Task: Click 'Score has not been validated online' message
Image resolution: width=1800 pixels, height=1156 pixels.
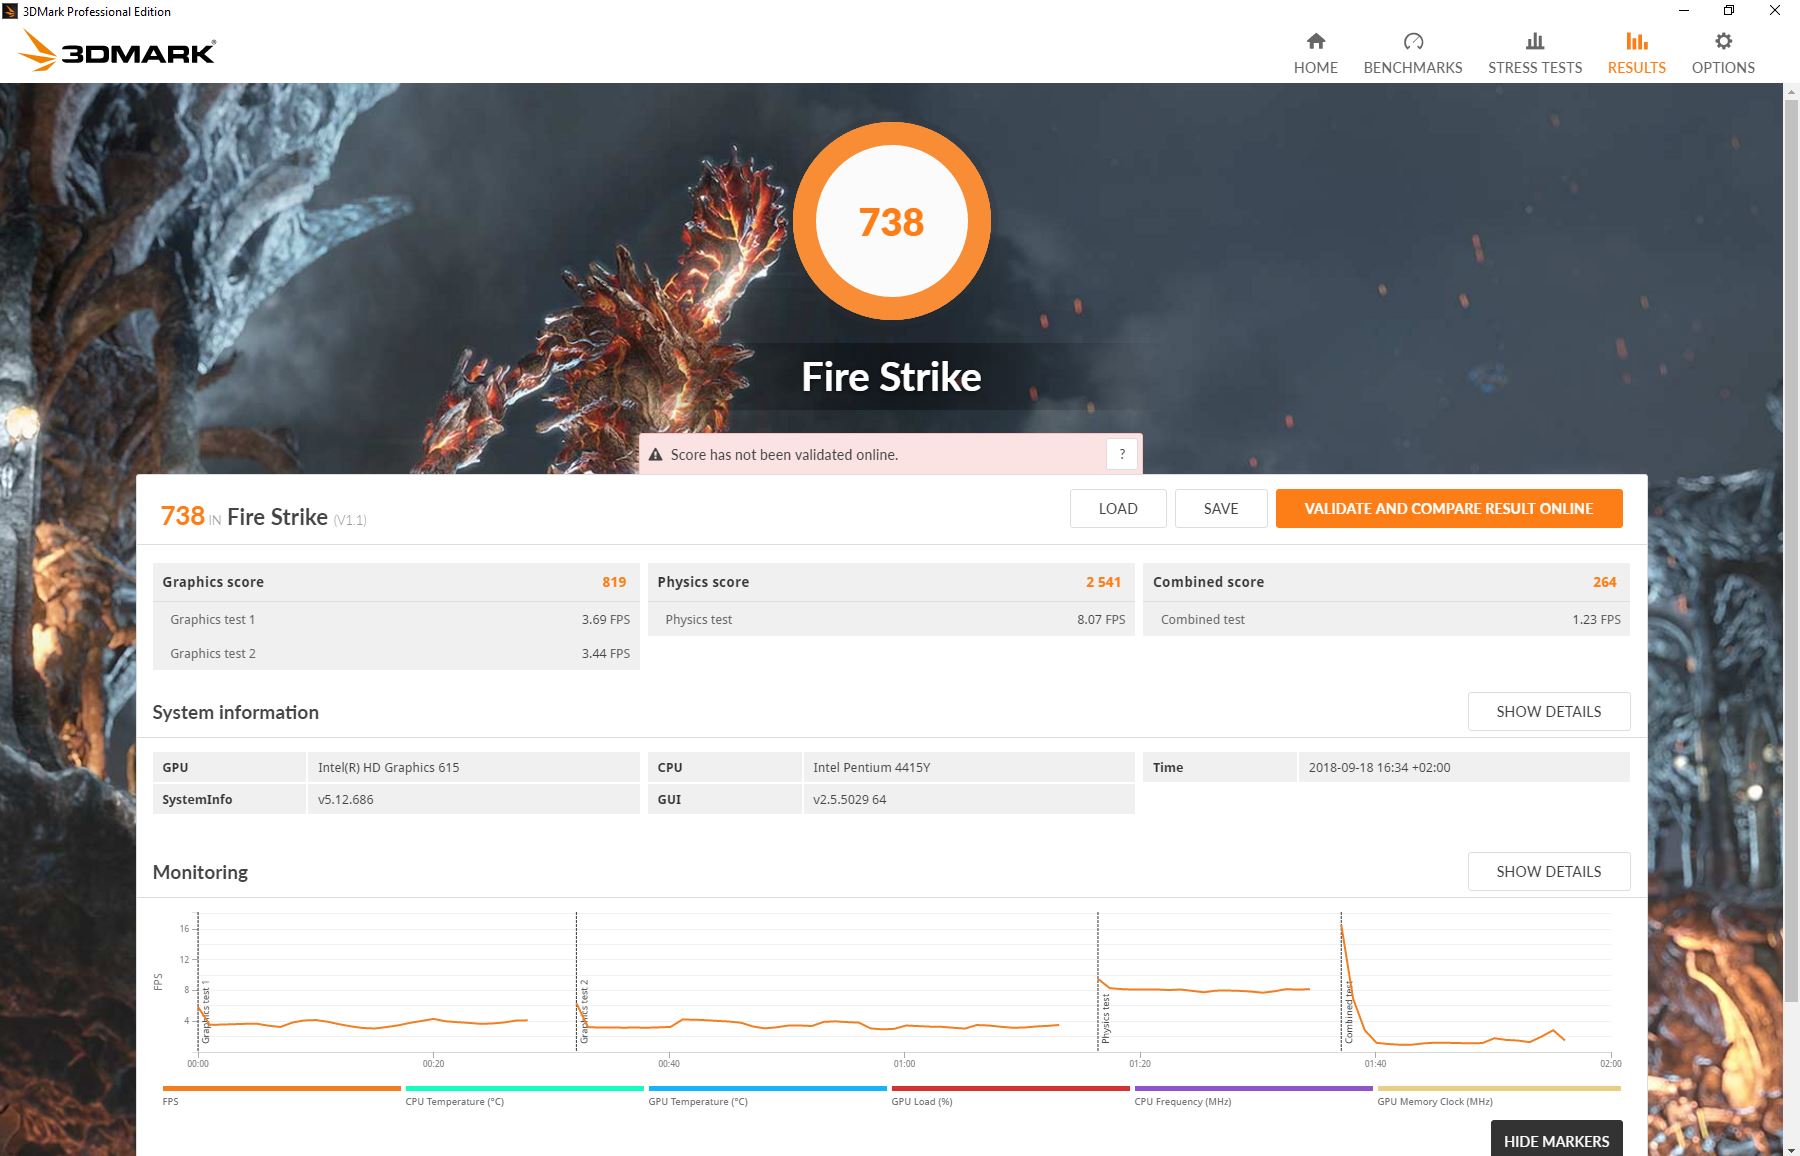Action: (784, 454)
